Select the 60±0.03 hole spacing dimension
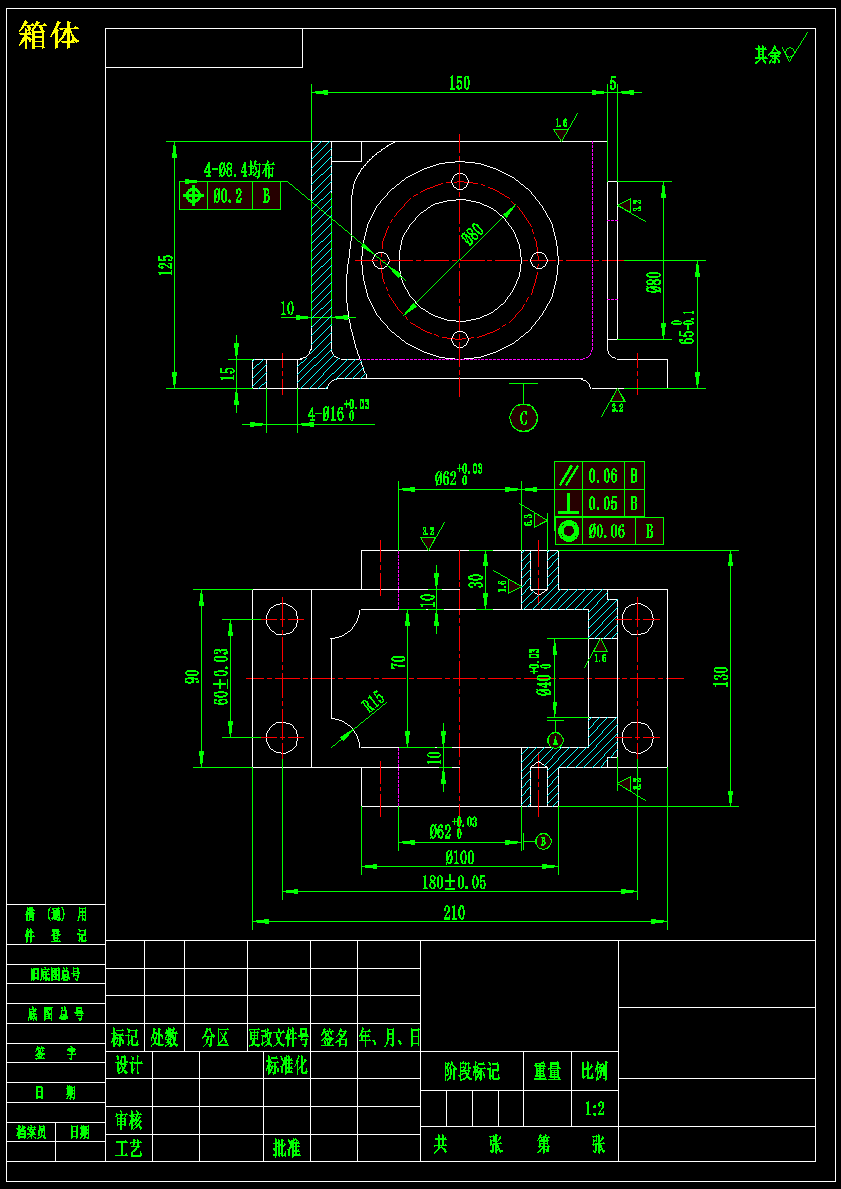 pyautogui.click(x=221, y=677)
